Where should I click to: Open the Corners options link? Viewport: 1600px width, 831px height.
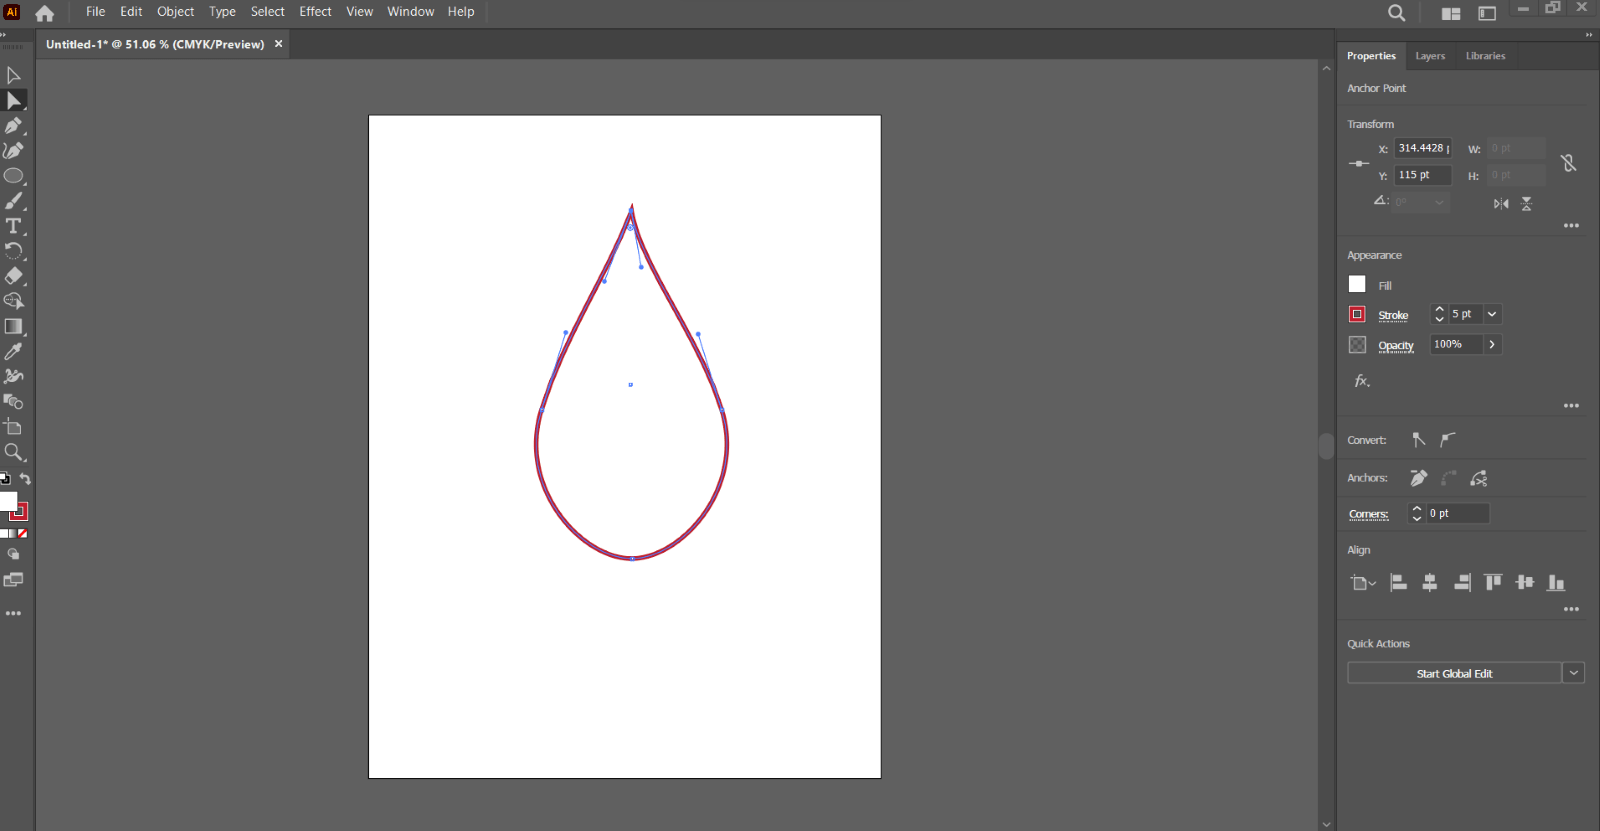pyautogui.click(x=1368, y=514)
